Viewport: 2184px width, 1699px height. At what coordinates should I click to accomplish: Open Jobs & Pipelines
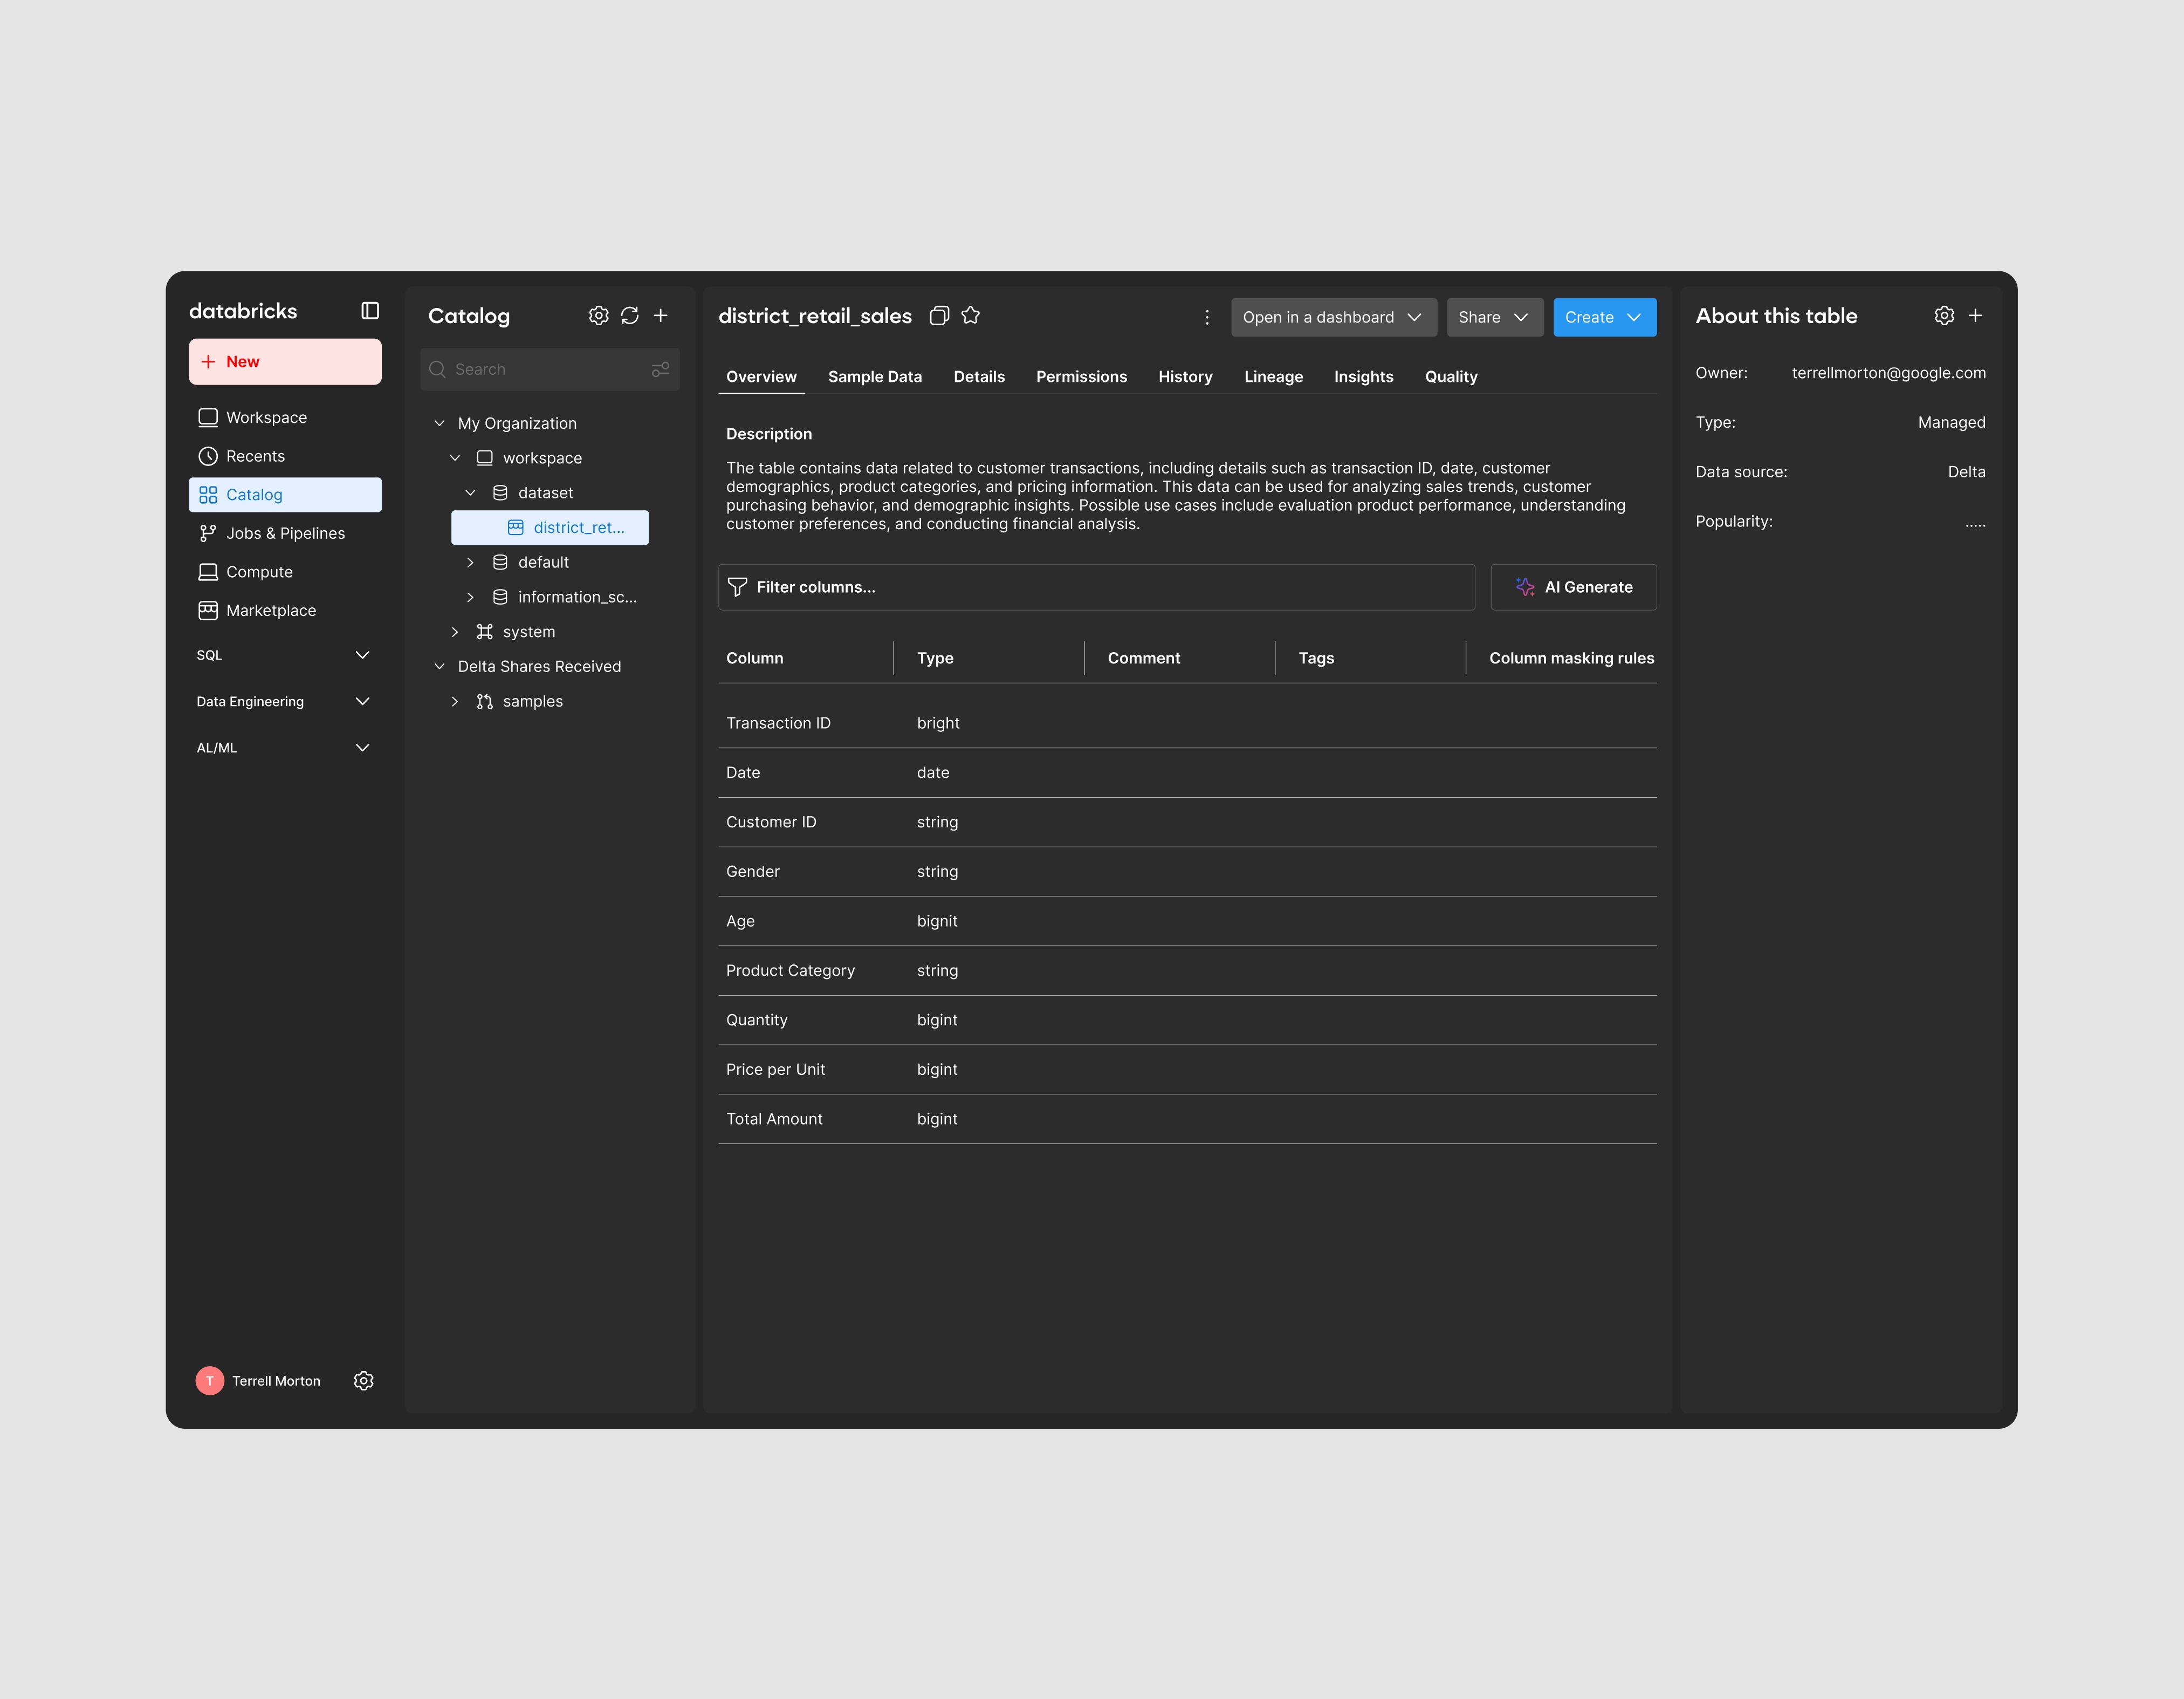(284, 533)
